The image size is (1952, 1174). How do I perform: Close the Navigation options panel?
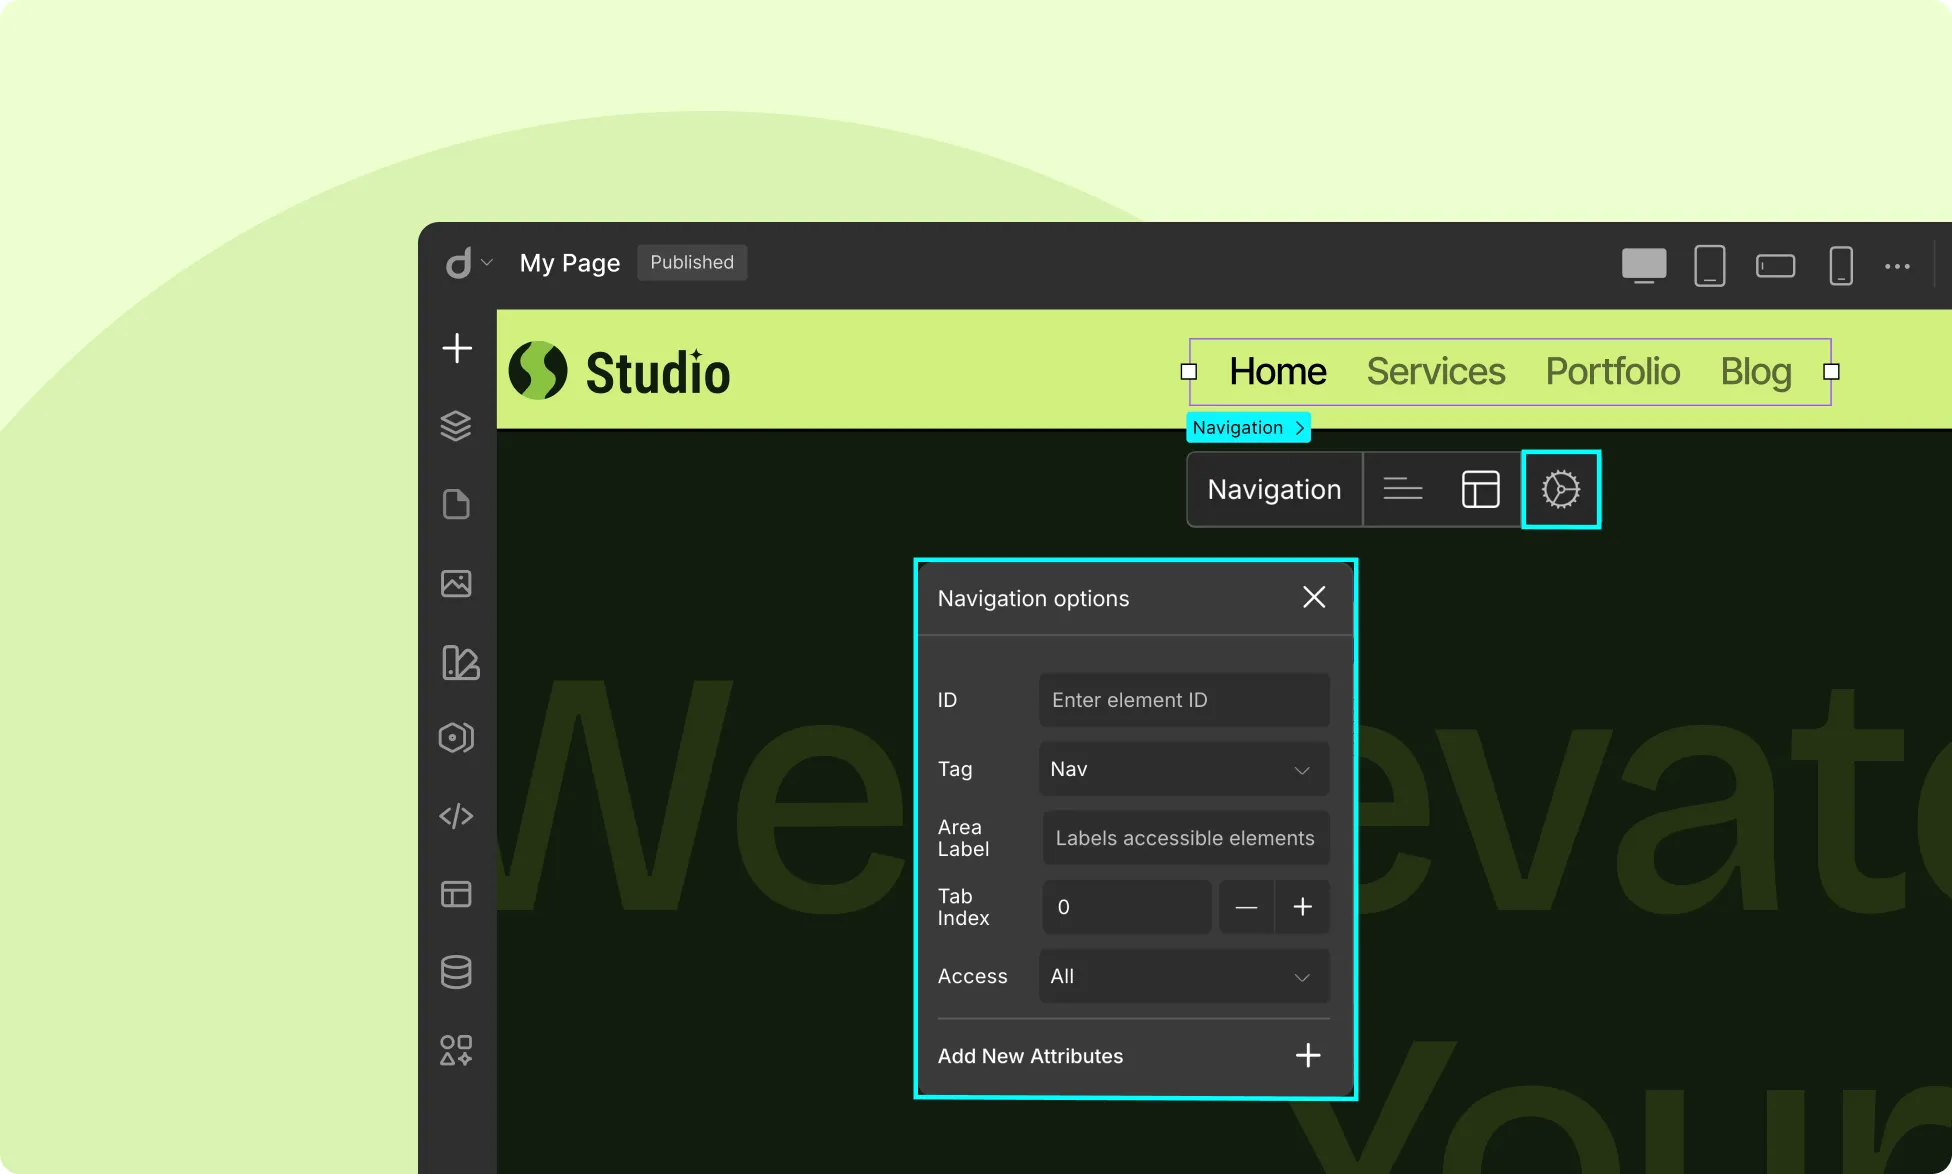1314,597
